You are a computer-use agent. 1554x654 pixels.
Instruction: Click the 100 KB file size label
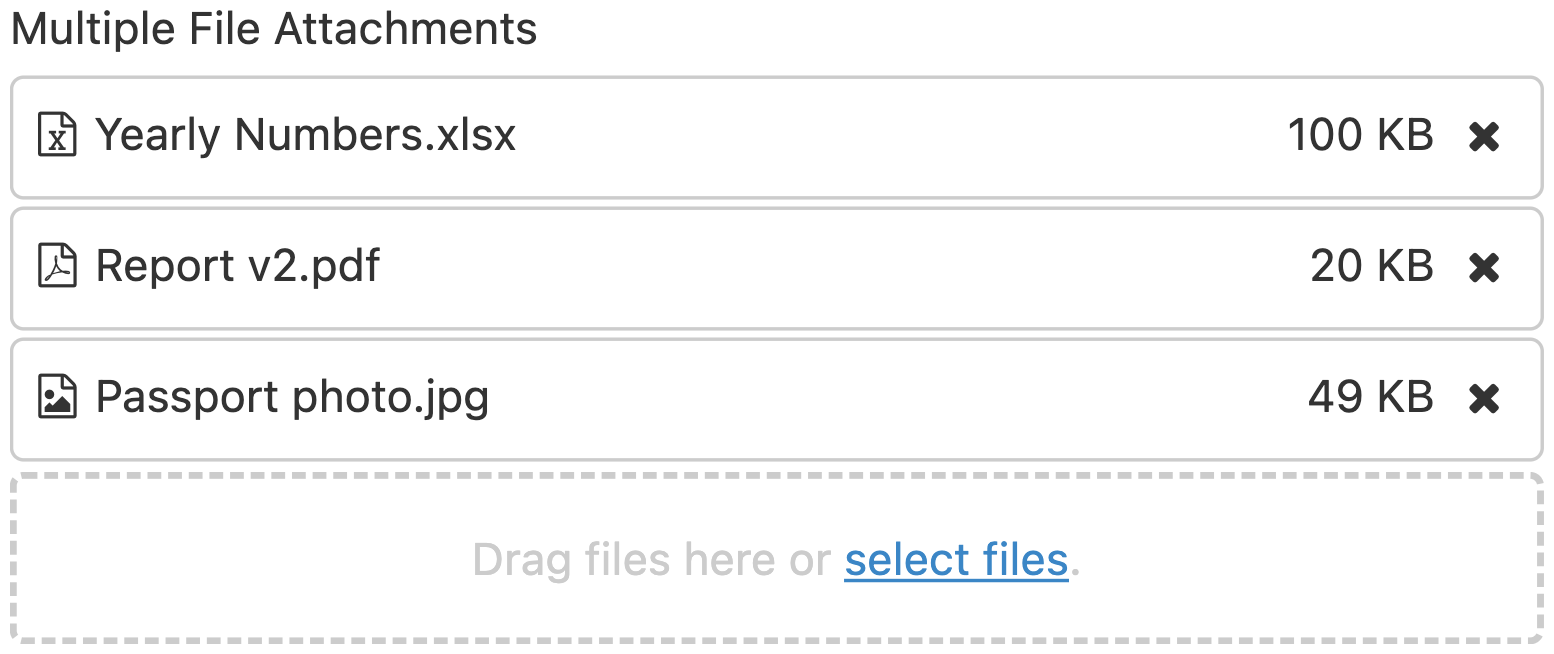click(x=1360, y=136)
